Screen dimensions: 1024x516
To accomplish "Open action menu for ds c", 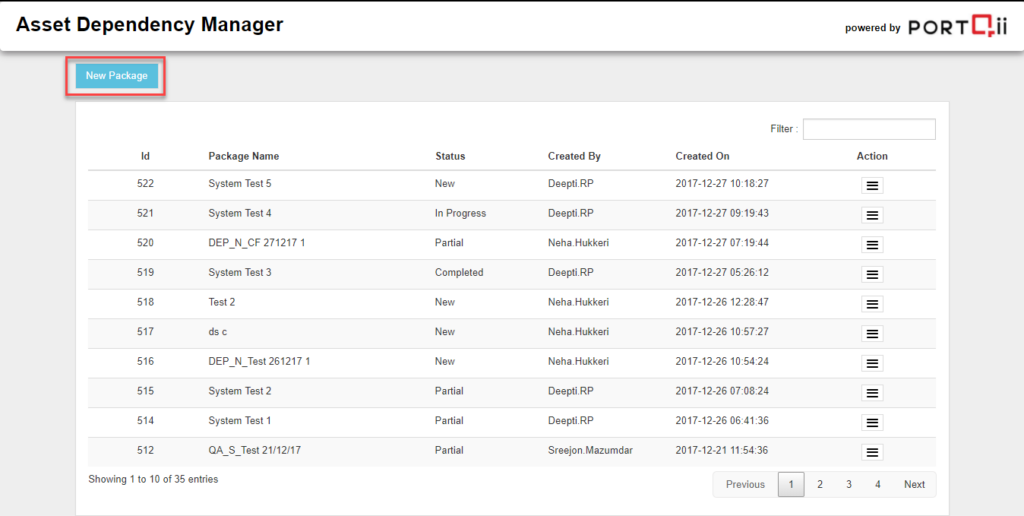I will 872,334.
